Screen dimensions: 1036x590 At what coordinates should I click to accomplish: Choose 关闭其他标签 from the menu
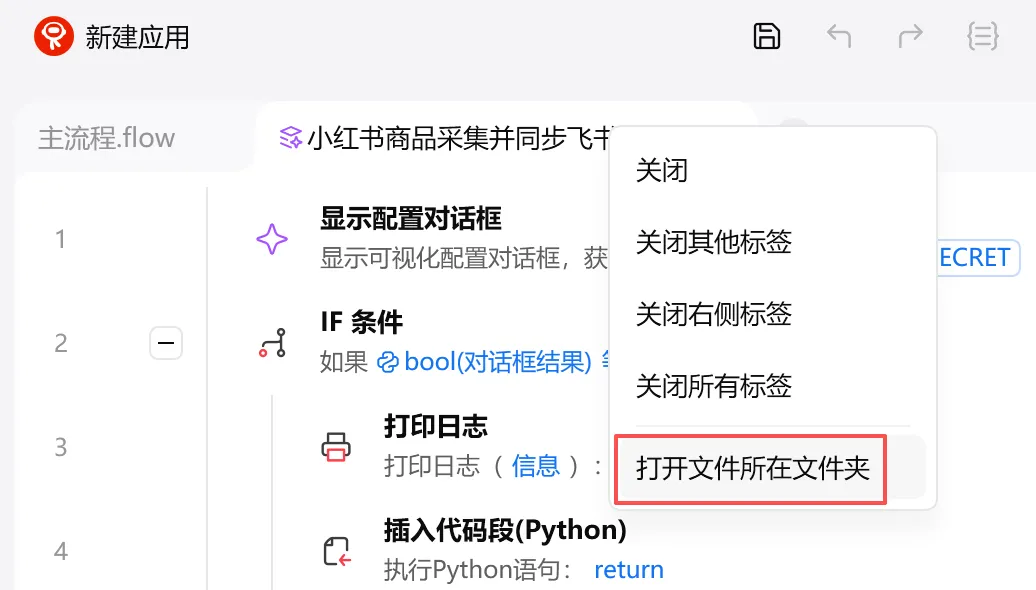[714, 242]
